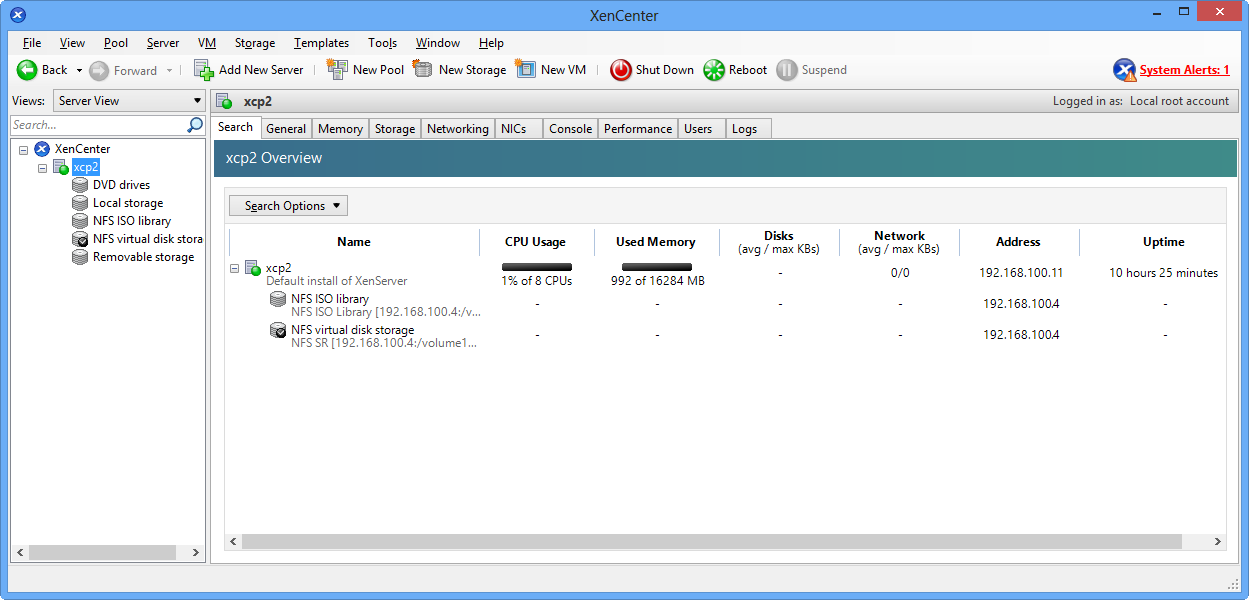Select NFS virtual disk storage tree item

click(x=148, y=239)
